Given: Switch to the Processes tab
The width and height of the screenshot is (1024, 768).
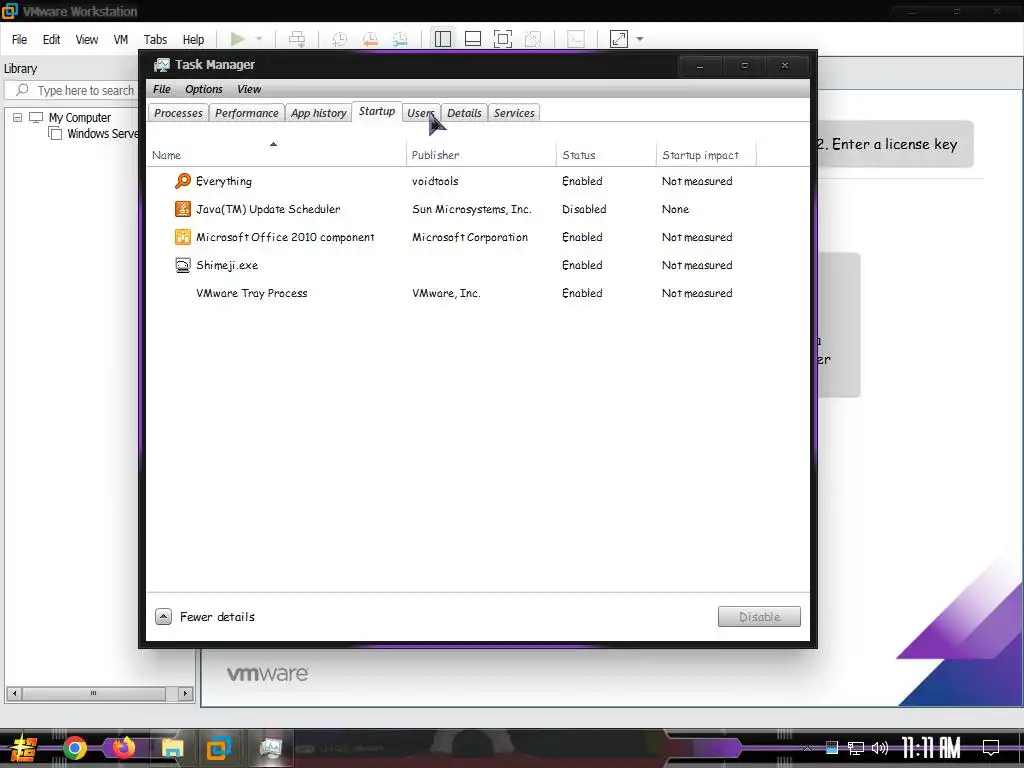Looking at the screenshot, I should click(178, 113).
